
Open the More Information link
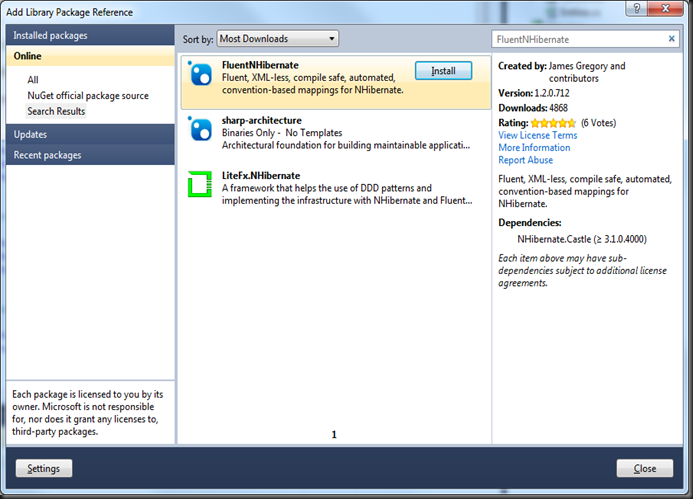[x=534, y=148]
